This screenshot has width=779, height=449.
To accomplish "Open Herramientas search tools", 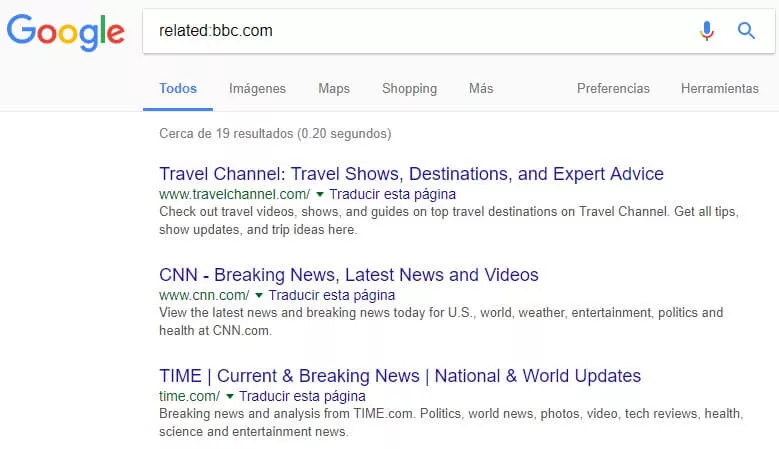I will 719,88.
